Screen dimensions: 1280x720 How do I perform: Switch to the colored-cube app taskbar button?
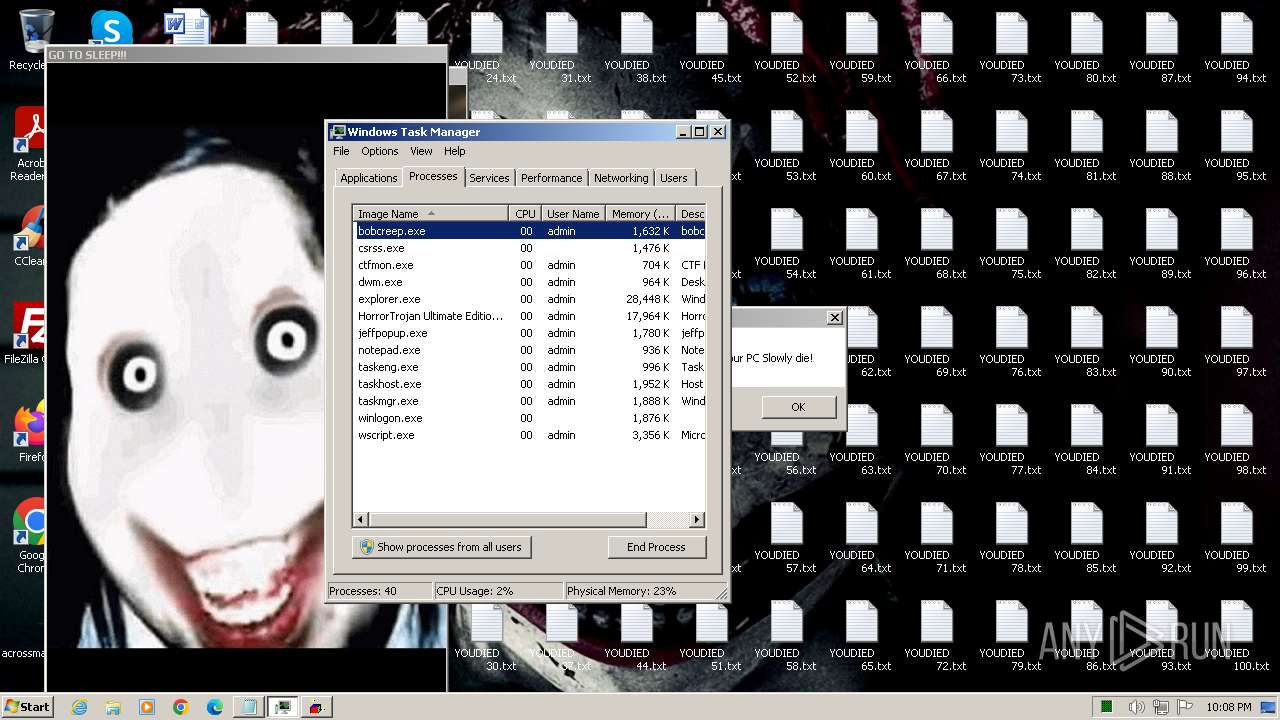coord(317,707)
